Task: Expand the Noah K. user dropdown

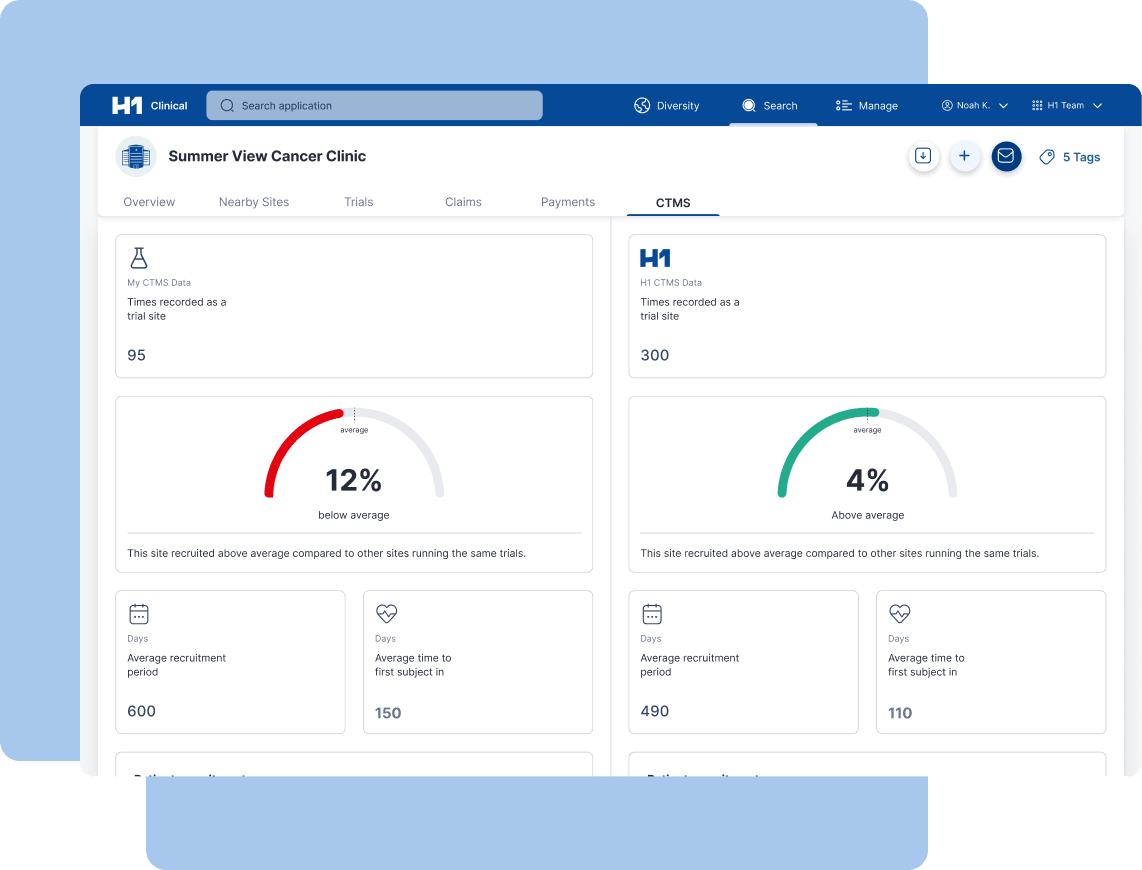Action: point(974,106)
